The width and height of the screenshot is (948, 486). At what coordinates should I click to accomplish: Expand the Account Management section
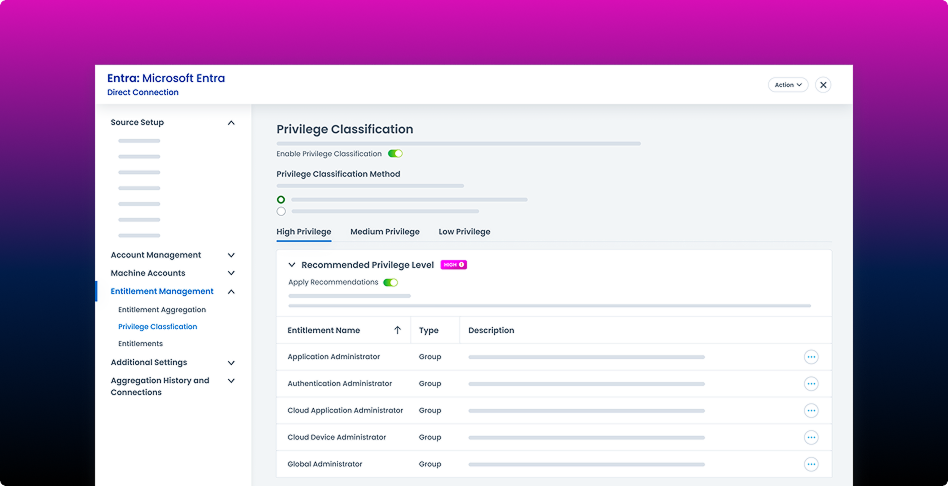coord(231,255)
